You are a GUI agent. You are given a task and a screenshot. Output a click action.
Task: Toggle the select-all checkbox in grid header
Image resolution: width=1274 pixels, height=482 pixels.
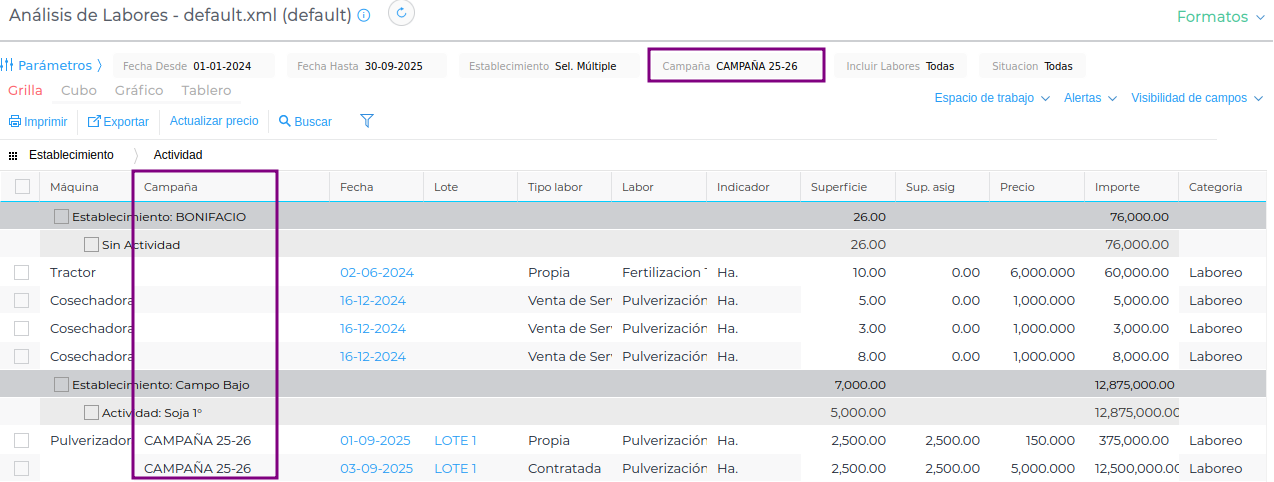22,187
